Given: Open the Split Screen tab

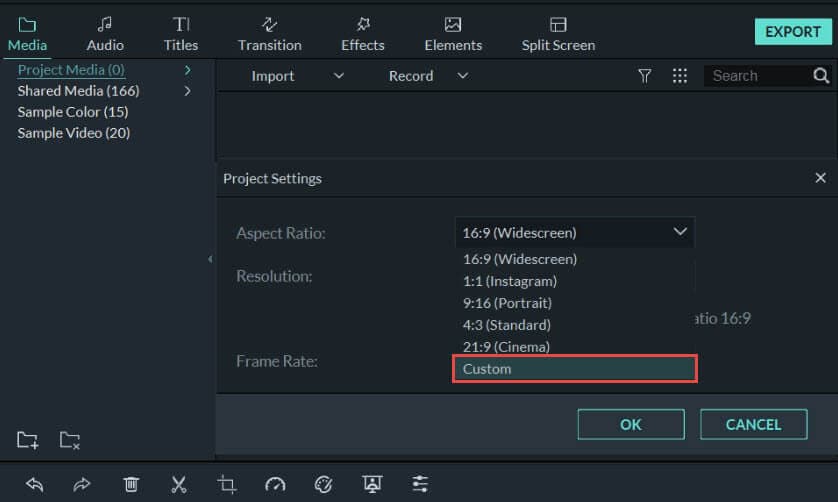Looking at the screenshot, I should 558,33.
